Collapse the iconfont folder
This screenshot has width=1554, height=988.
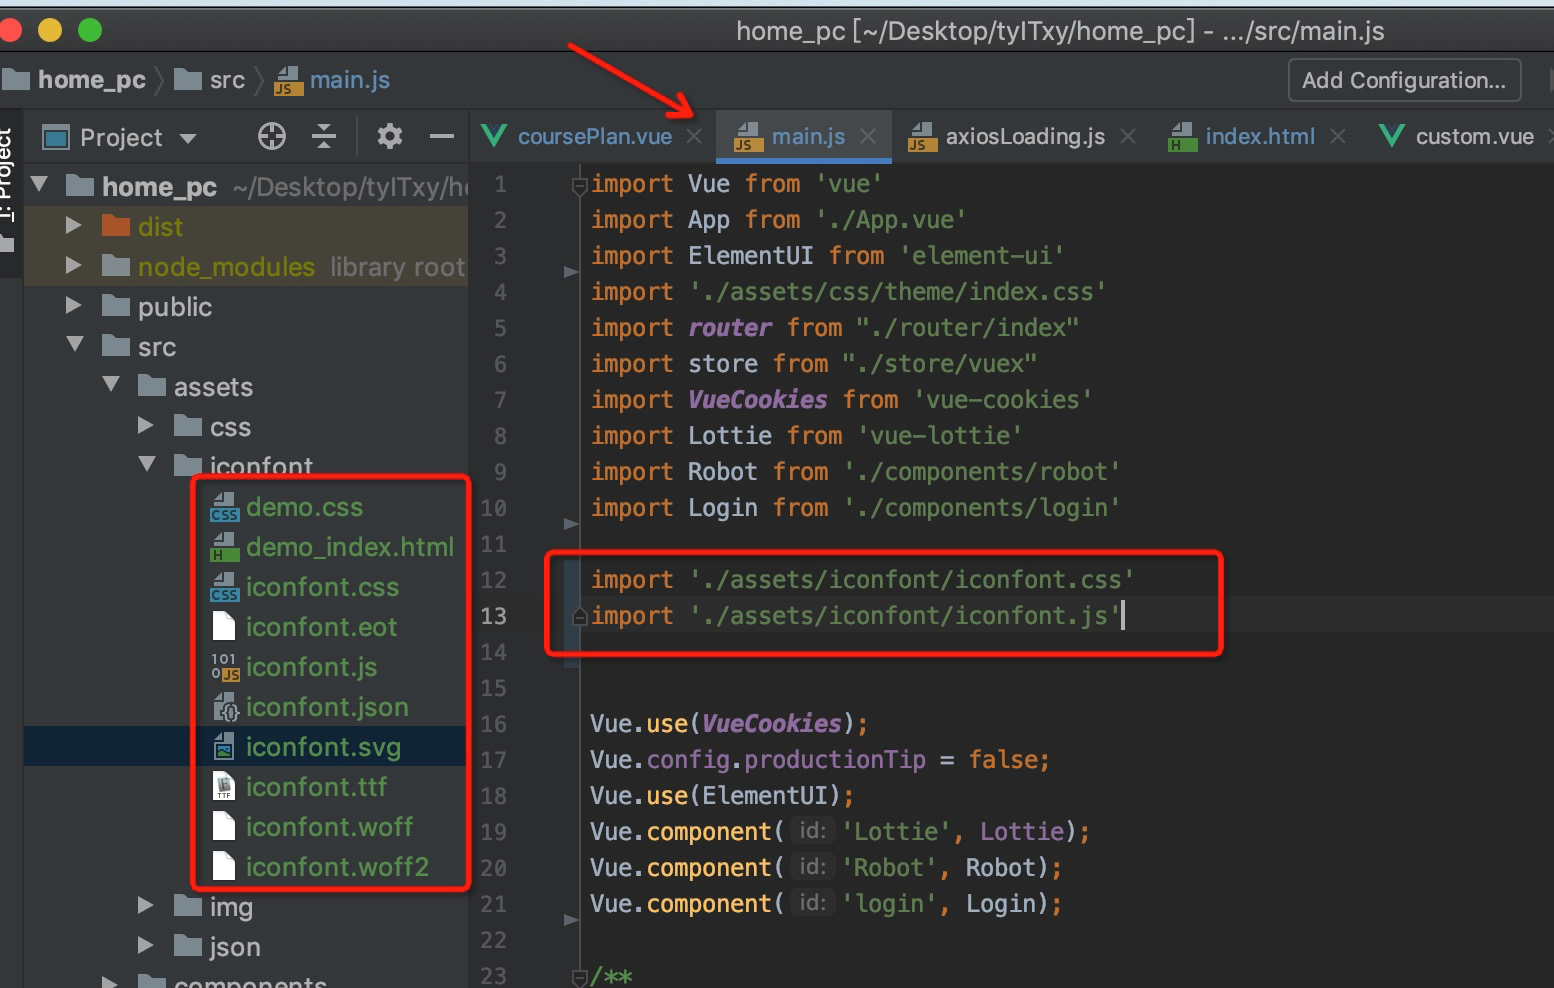[147, 464]
